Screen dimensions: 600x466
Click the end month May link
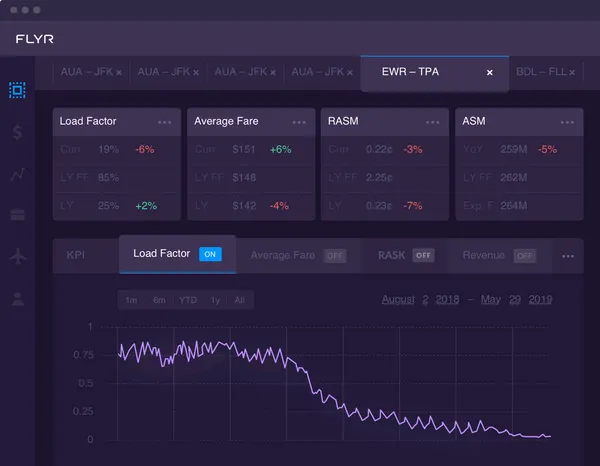point(491,300)
